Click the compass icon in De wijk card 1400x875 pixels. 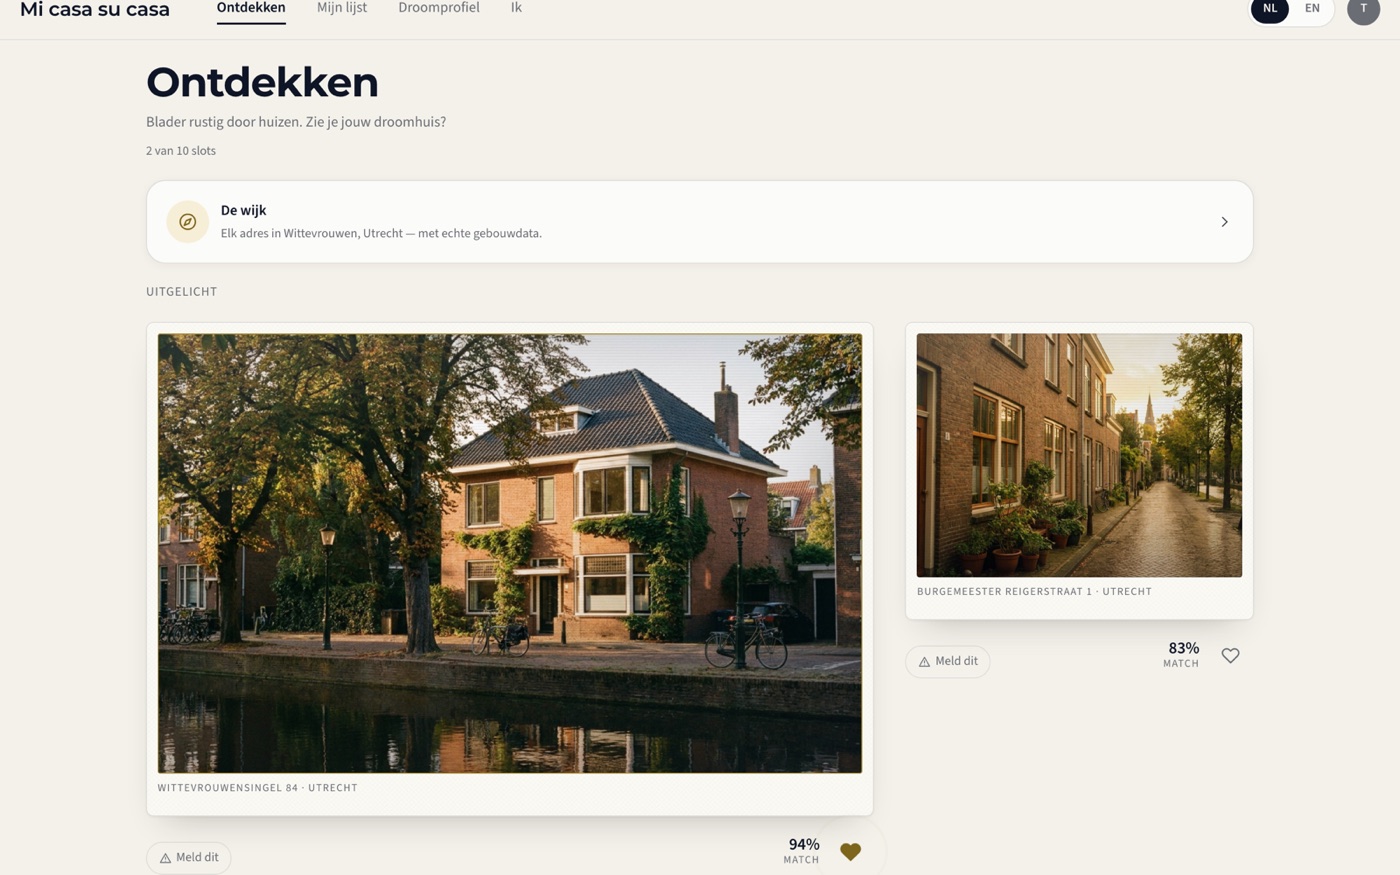click(x=187, y=222)
